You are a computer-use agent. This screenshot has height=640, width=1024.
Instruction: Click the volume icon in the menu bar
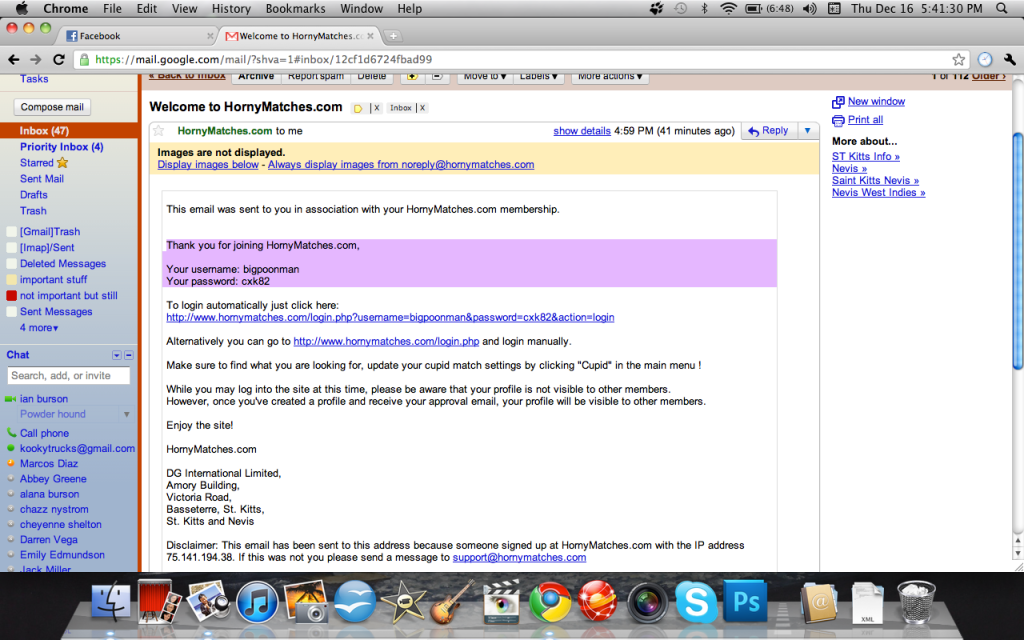(x=809, y=8)
